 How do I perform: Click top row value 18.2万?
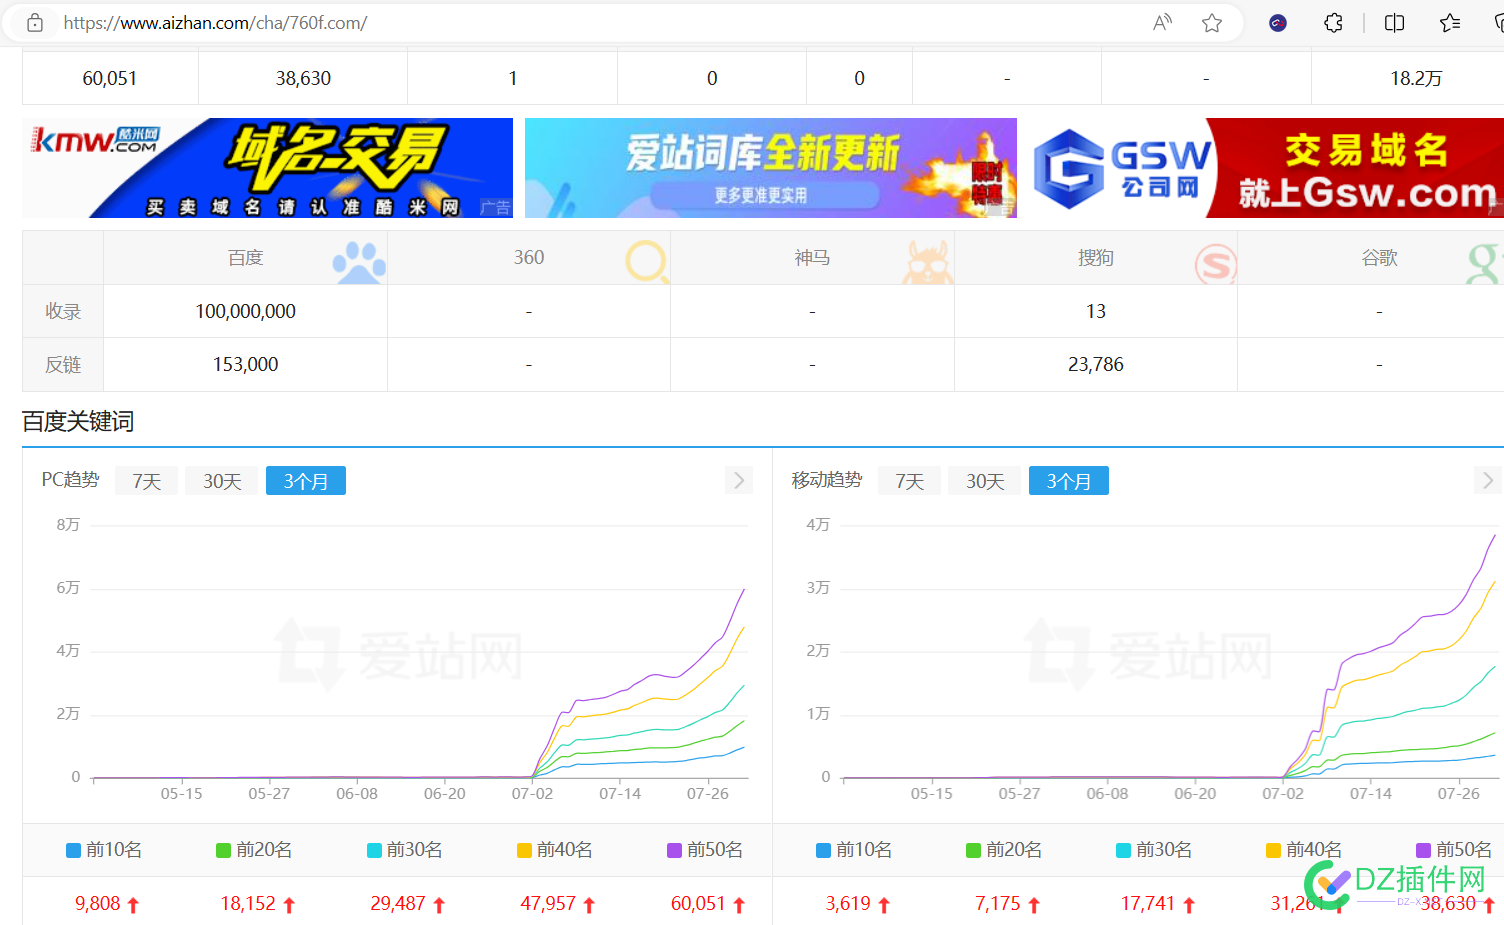1416,78
